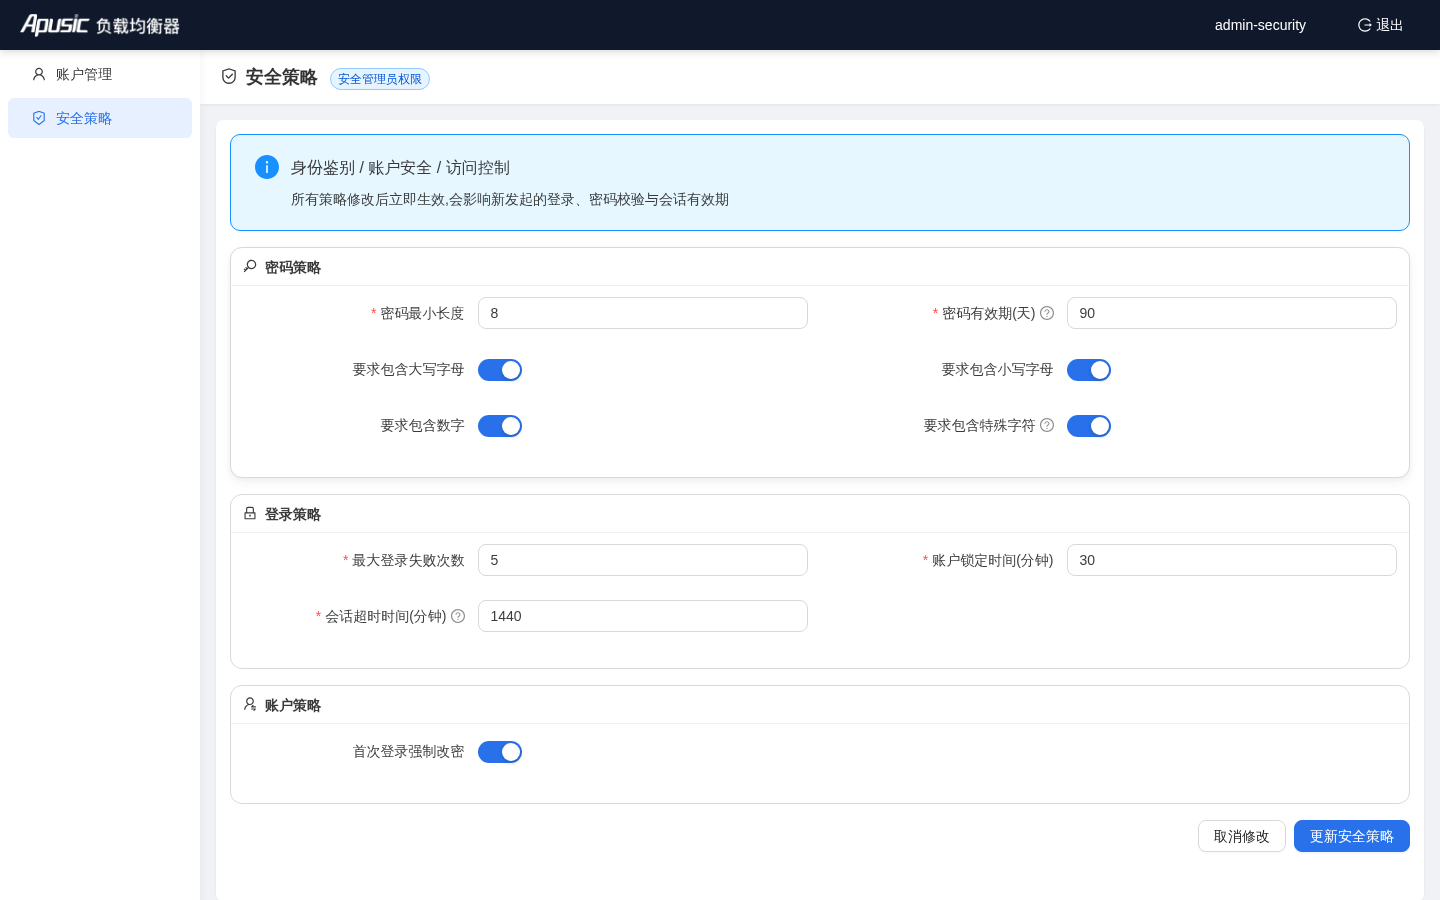
Task: Click the 取消修改 button
Action: [1242, 836]
